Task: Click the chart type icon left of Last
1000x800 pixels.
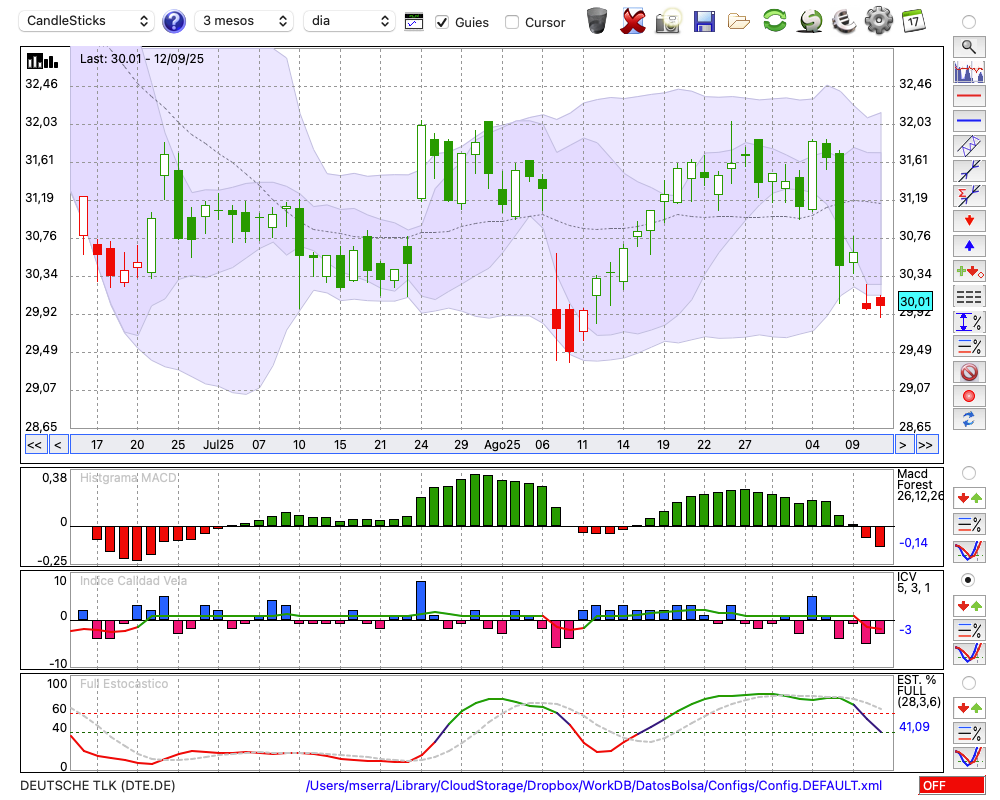Action: (42, 61)
